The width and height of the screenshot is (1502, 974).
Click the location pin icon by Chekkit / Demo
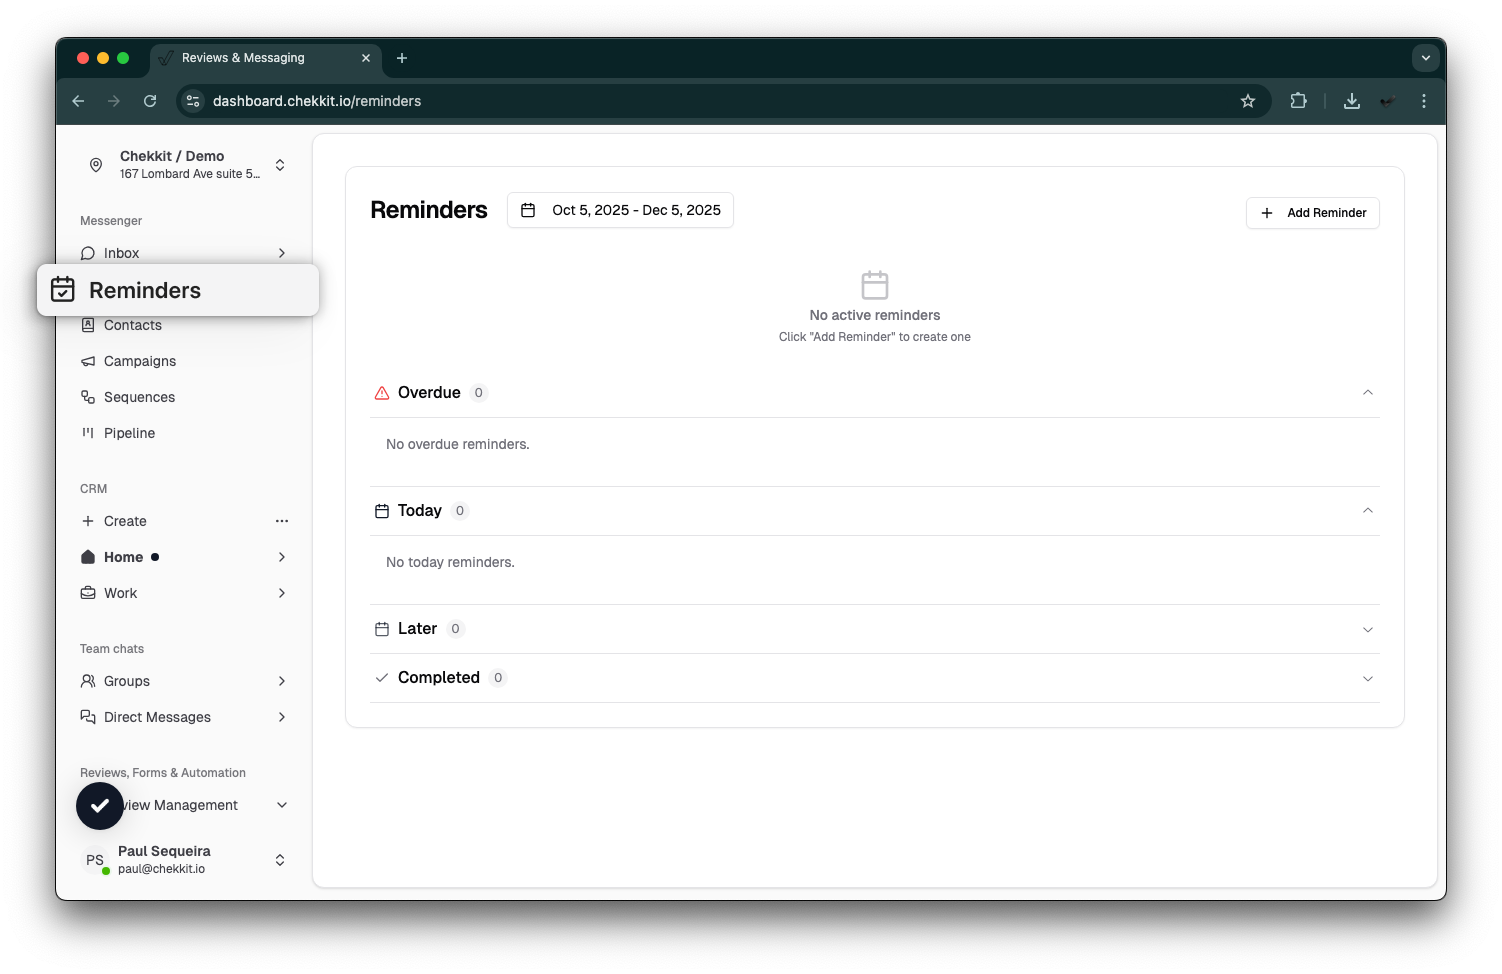tap(96, 165)
